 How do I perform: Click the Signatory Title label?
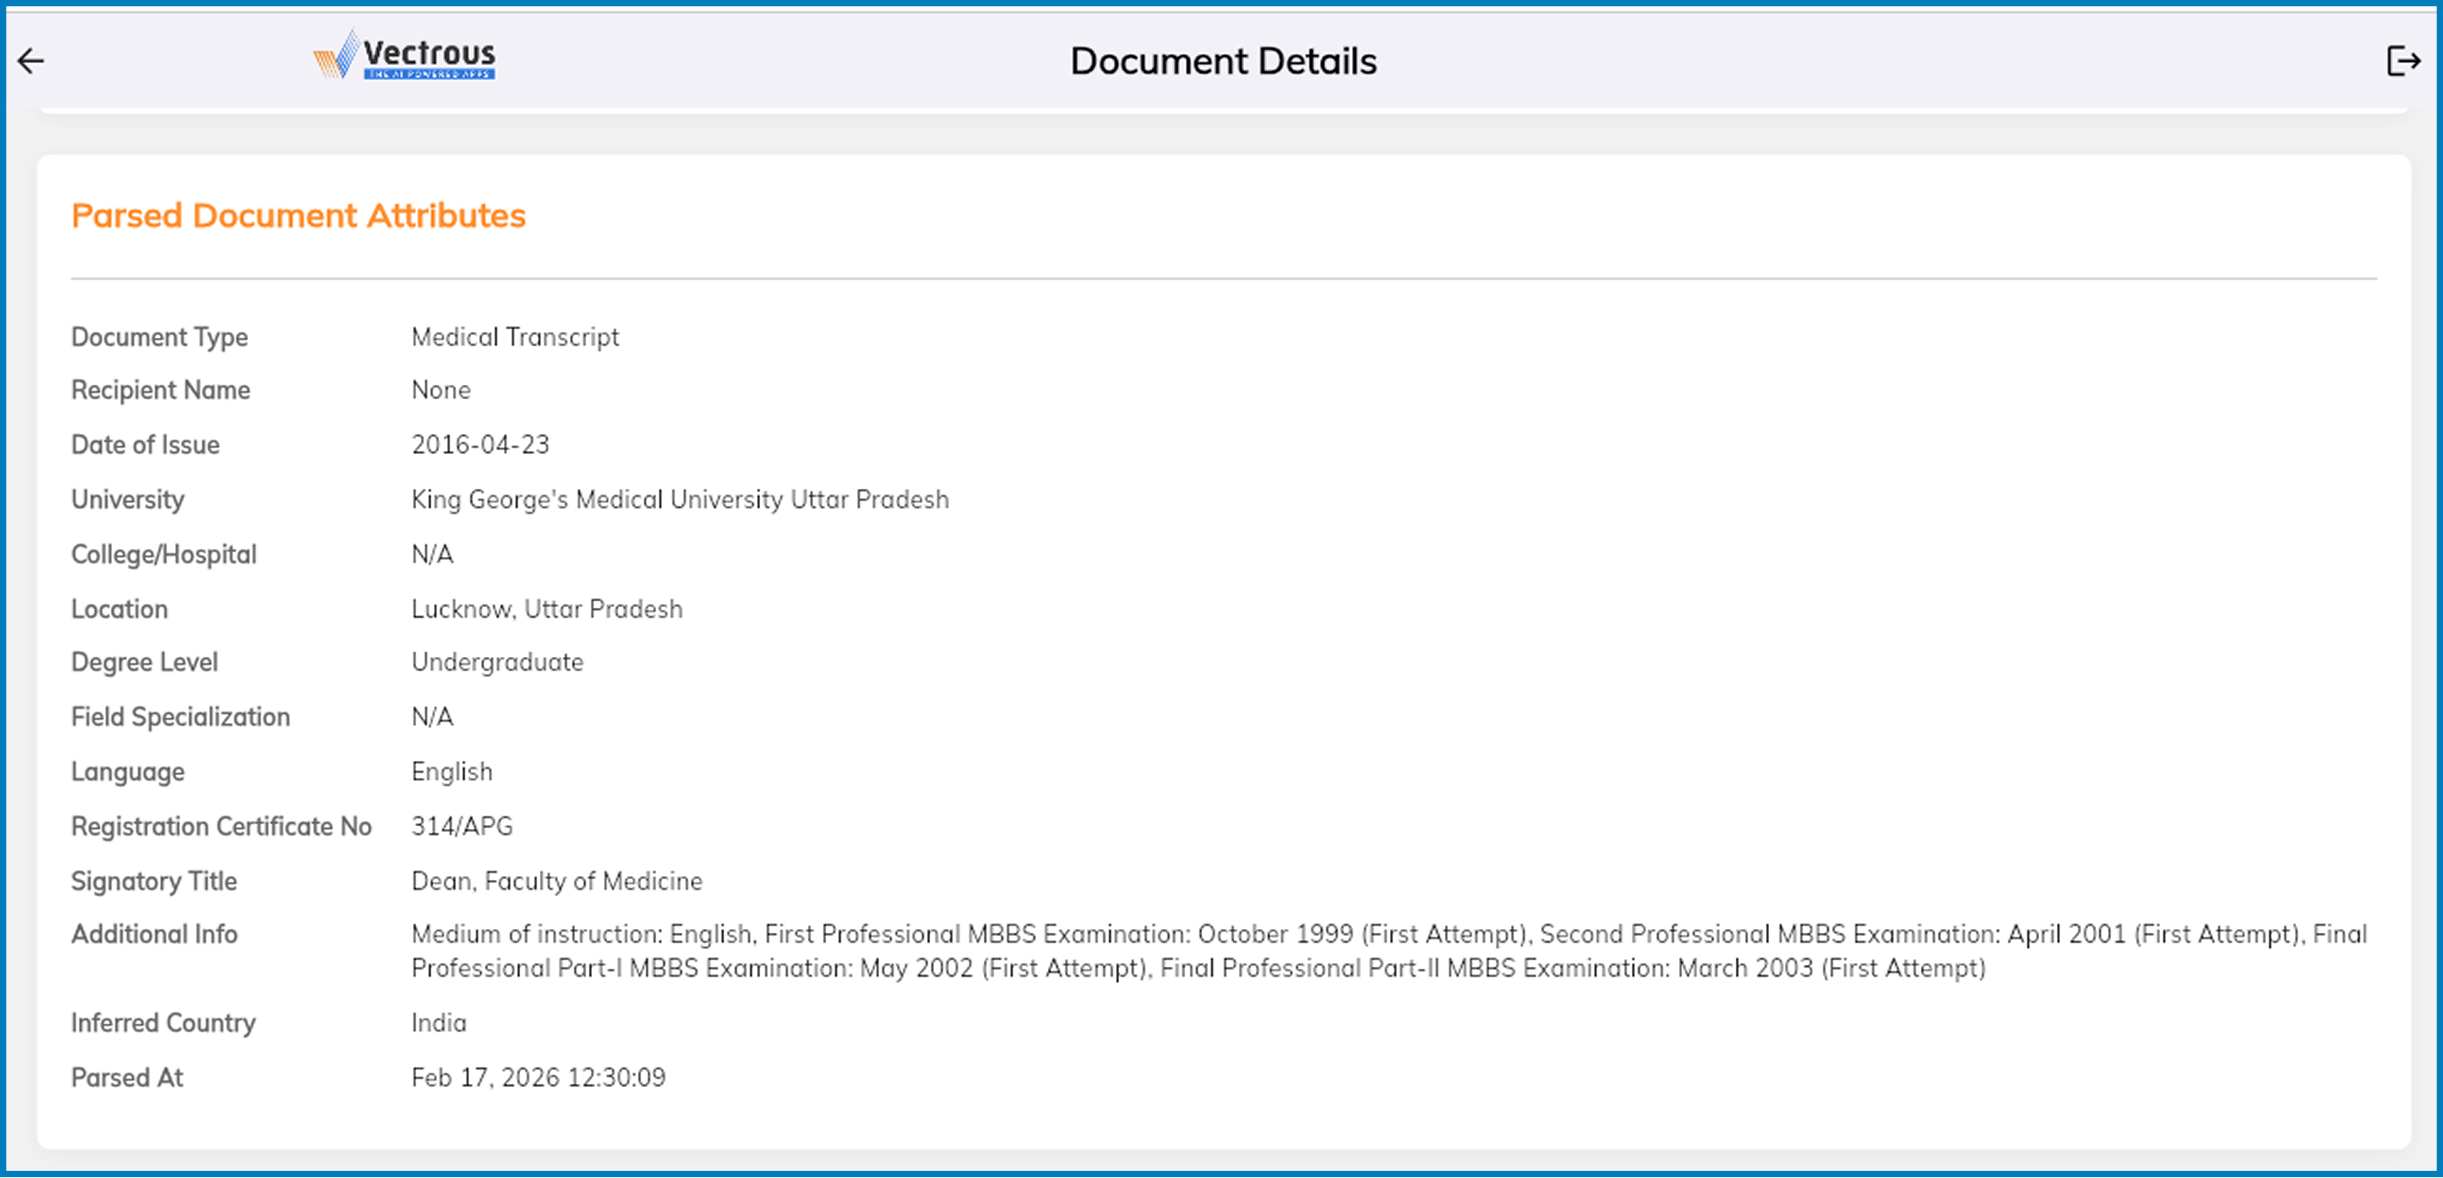coord(153,881)
